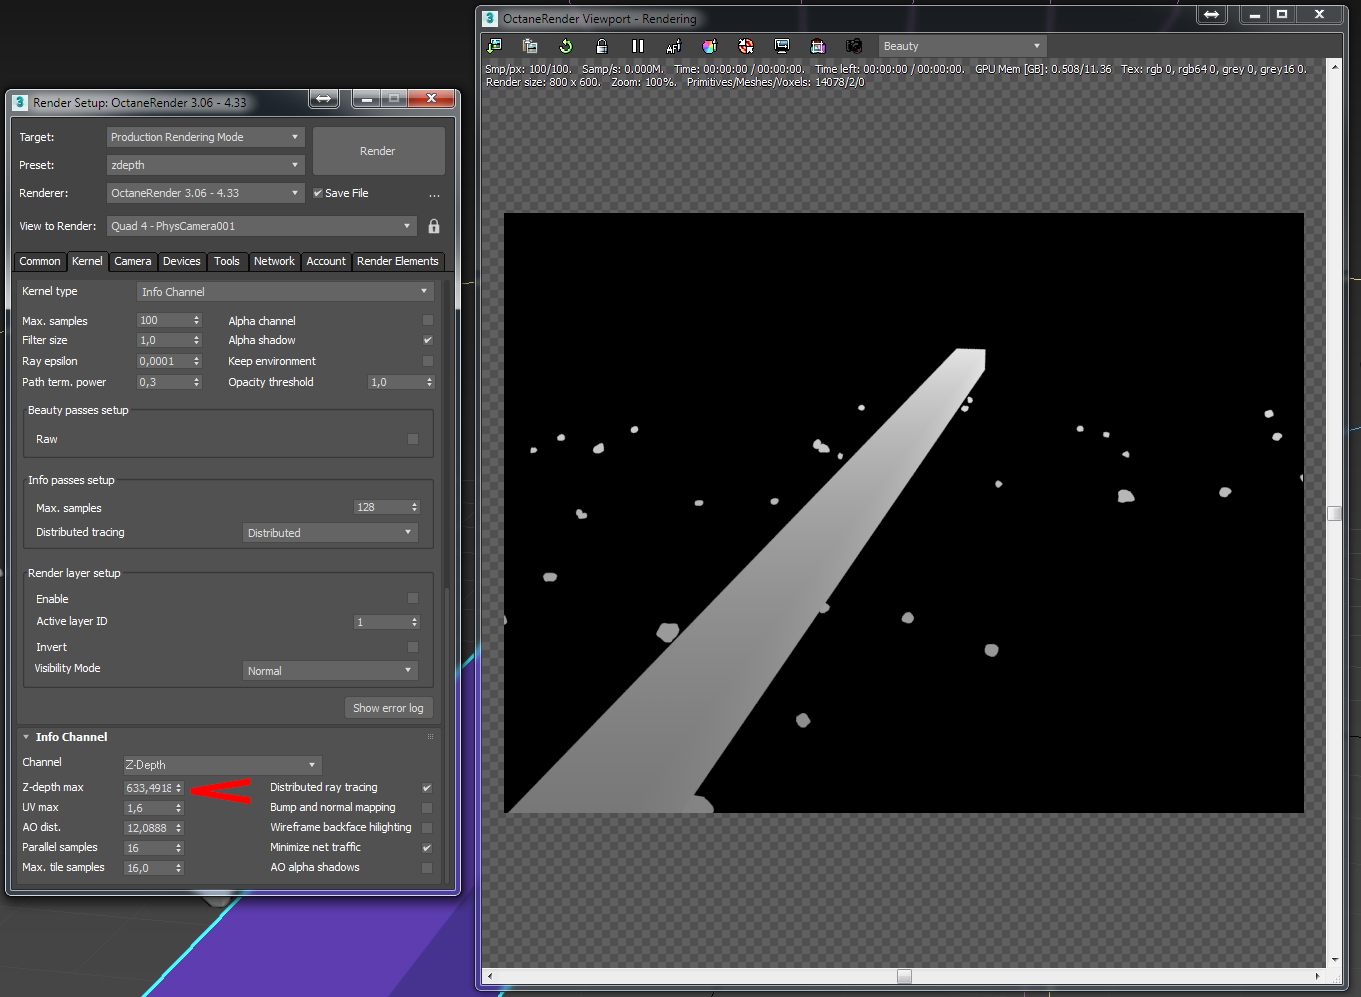Click the render region icon in viewport toolbar

click(818, 46)
